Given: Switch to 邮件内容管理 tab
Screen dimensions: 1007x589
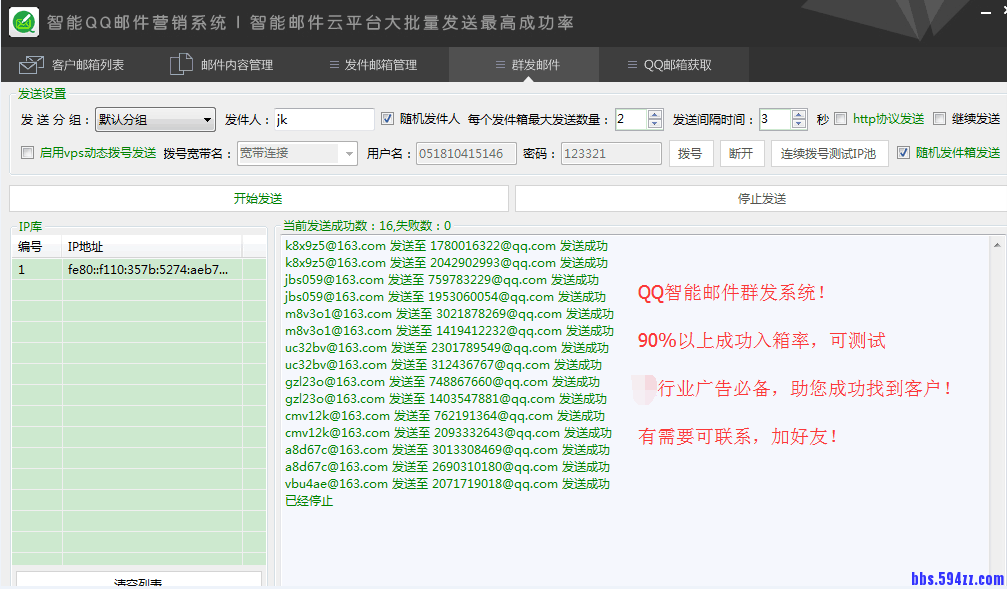Looking at the screenshot, I should point(224,65).
